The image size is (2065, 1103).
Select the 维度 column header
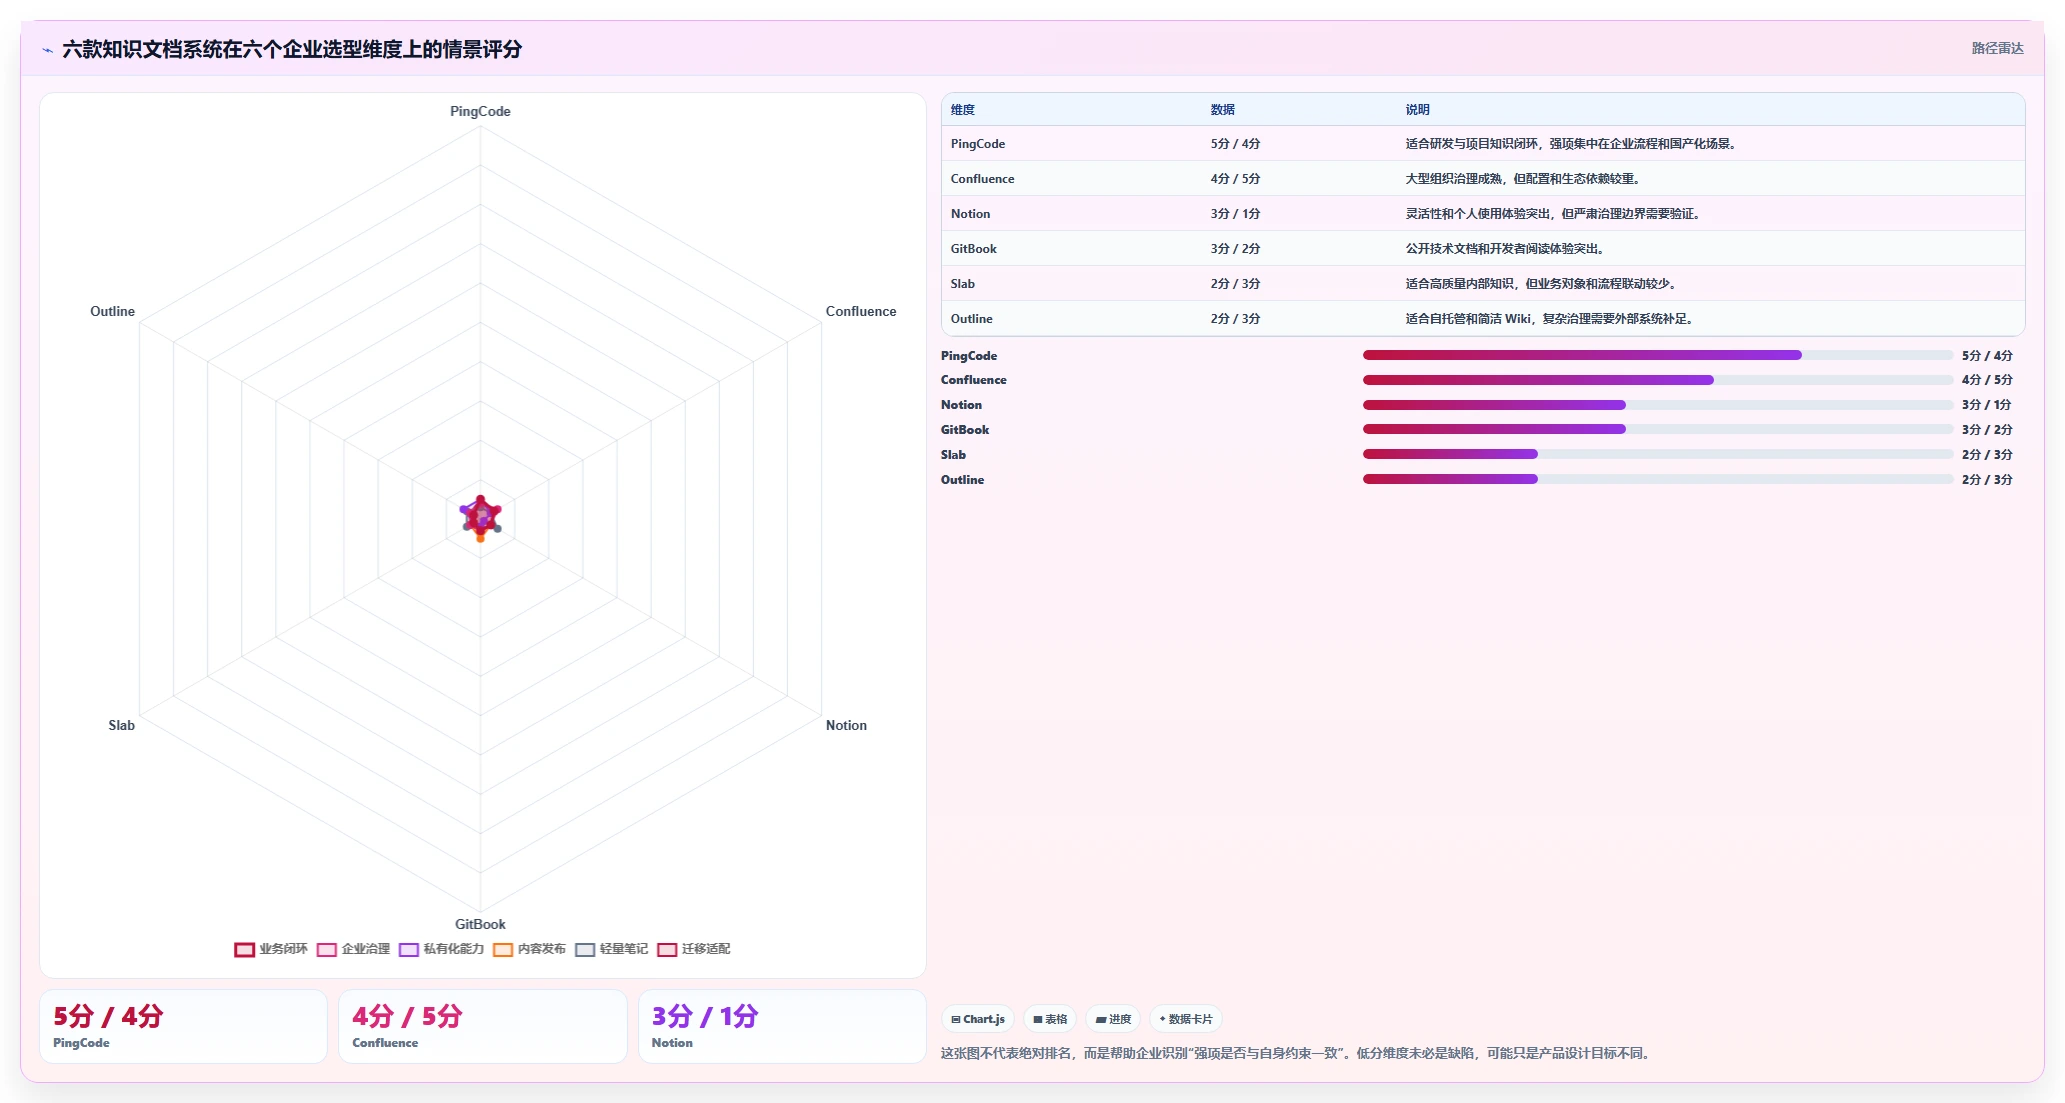click(x=963, y=110)
